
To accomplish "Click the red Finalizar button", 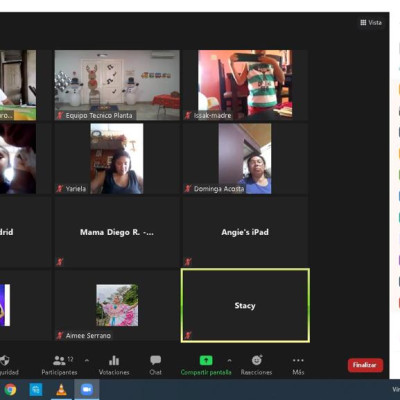I will coord(365,365).
